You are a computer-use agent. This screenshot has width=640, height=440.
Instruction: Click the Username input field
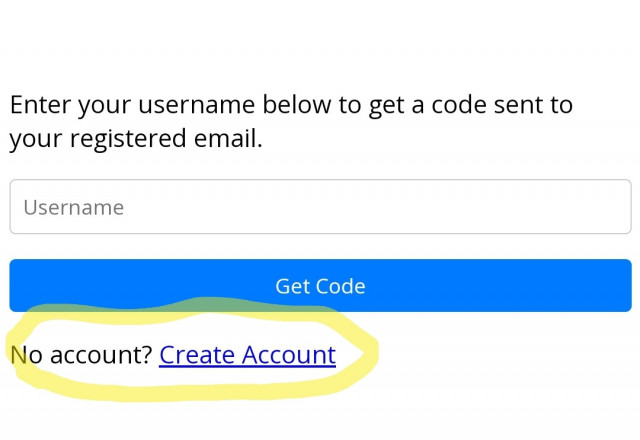point(320,207)
